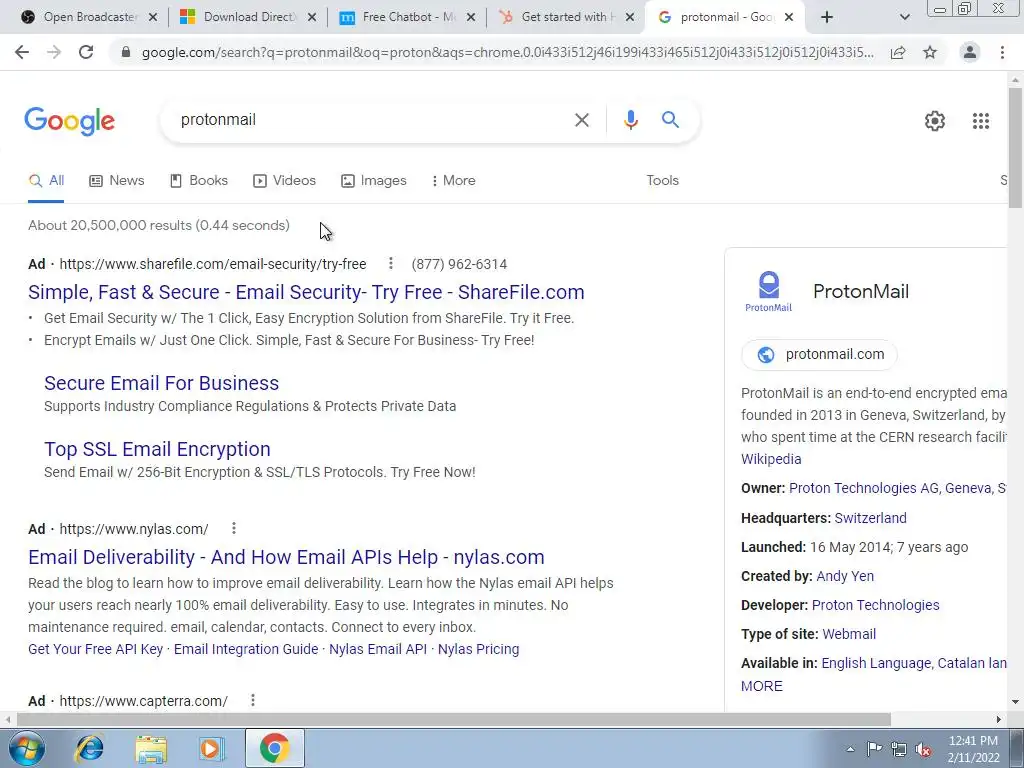Click the ProtonMail logo in the knowledge panel
This screenshot has height=768, width=1024.
(769, 291)
